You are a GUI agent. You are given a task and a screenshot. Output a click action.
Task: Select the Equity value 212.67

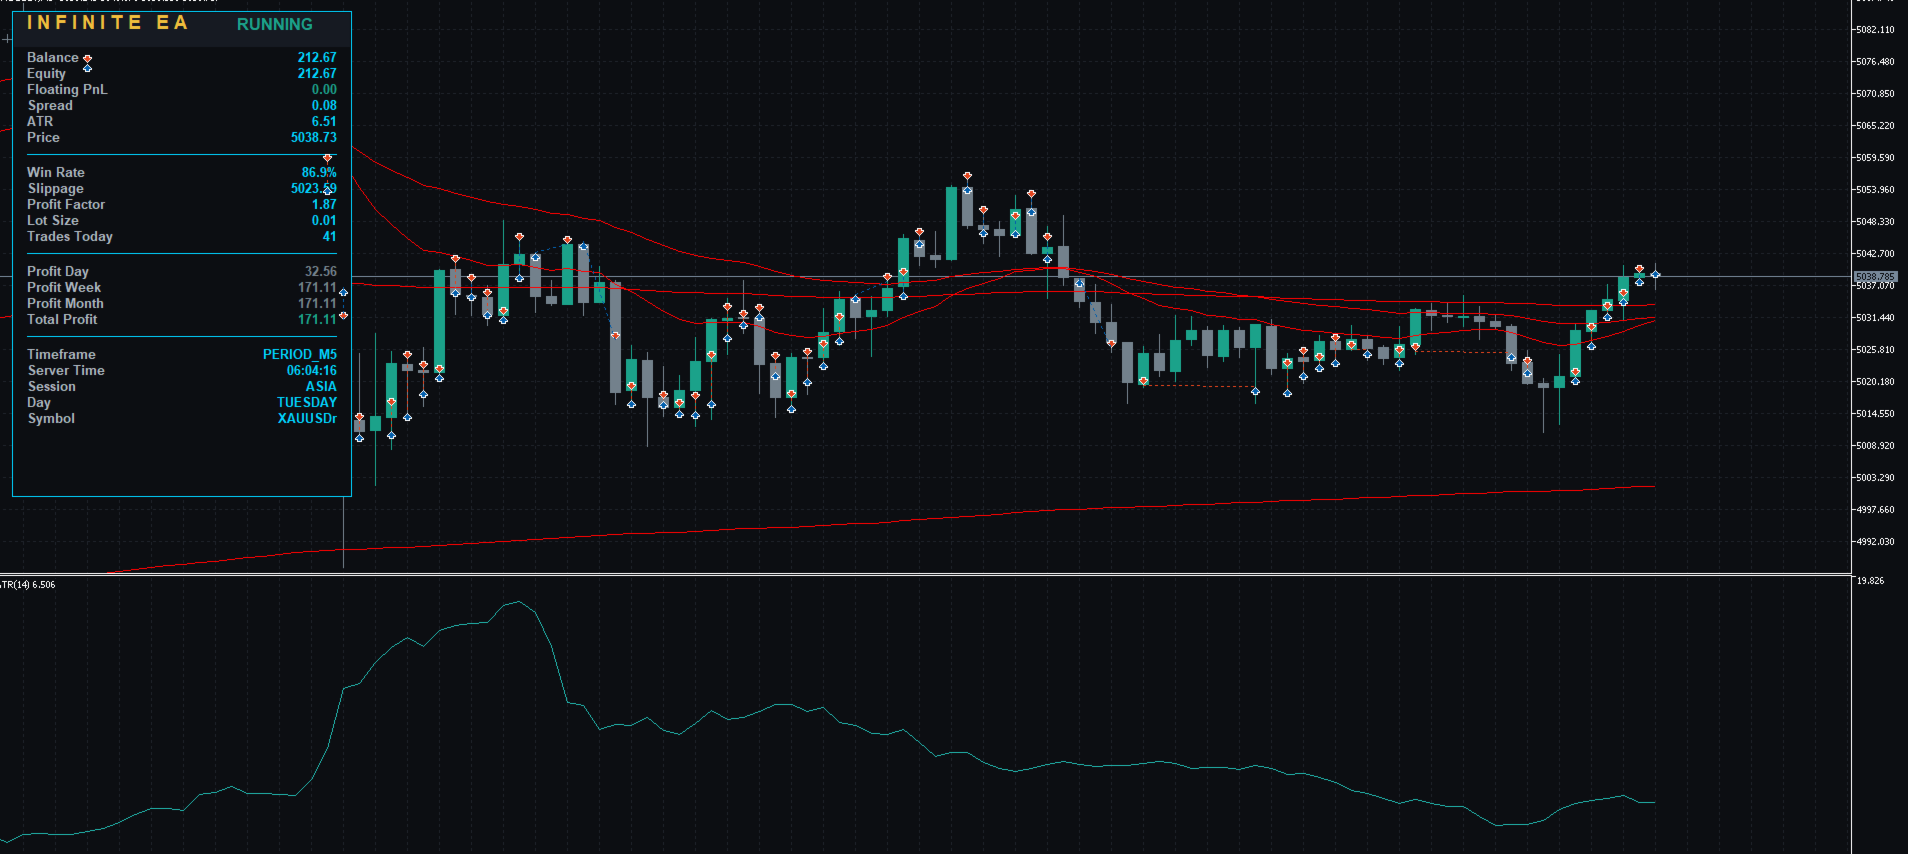317,74
